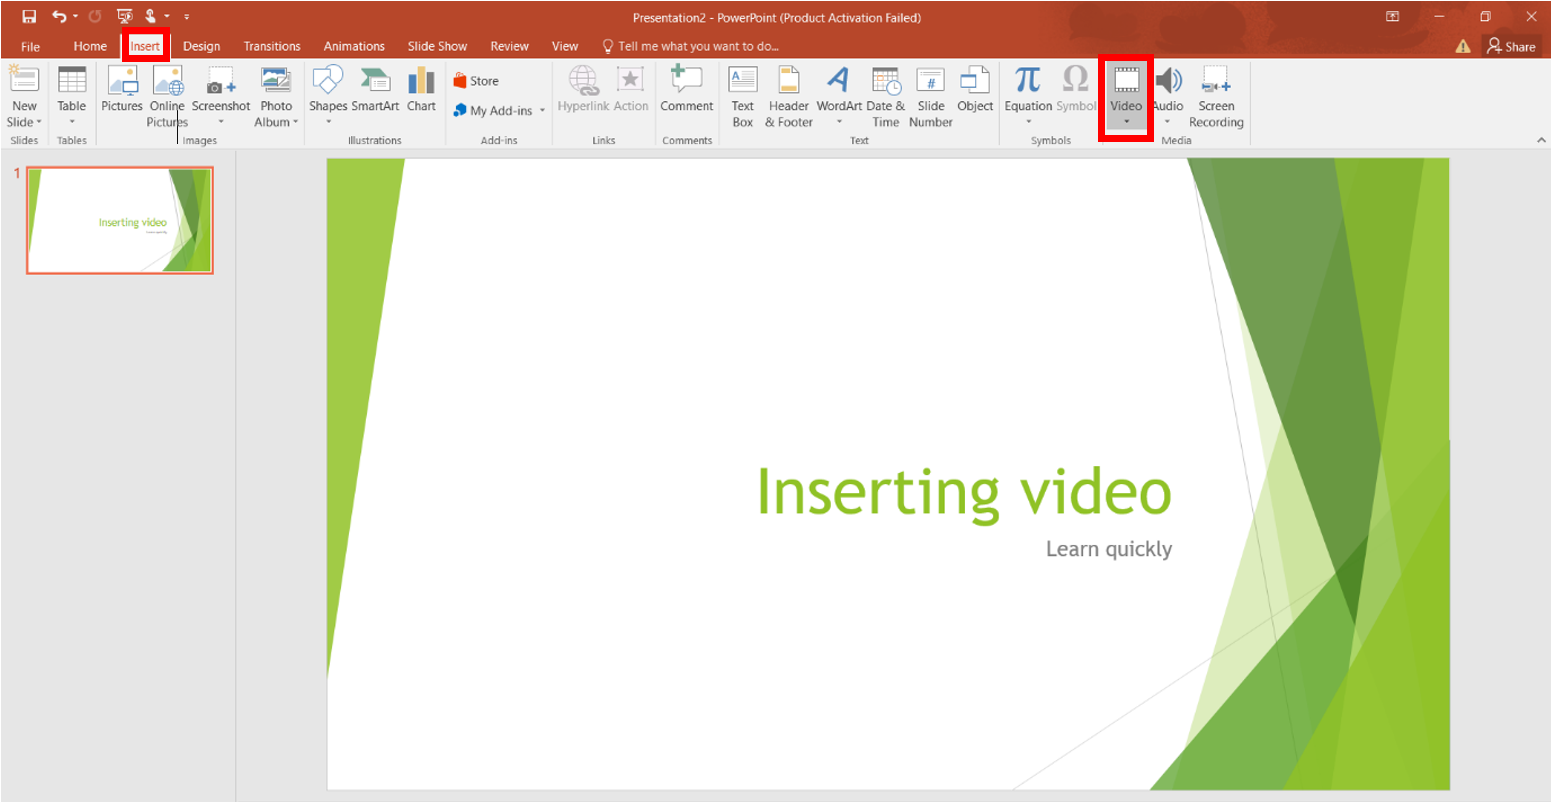This screenshot has width=1551, height=802.
Task: Click the yellow warning triangle icon
Action: point(1463,46)
